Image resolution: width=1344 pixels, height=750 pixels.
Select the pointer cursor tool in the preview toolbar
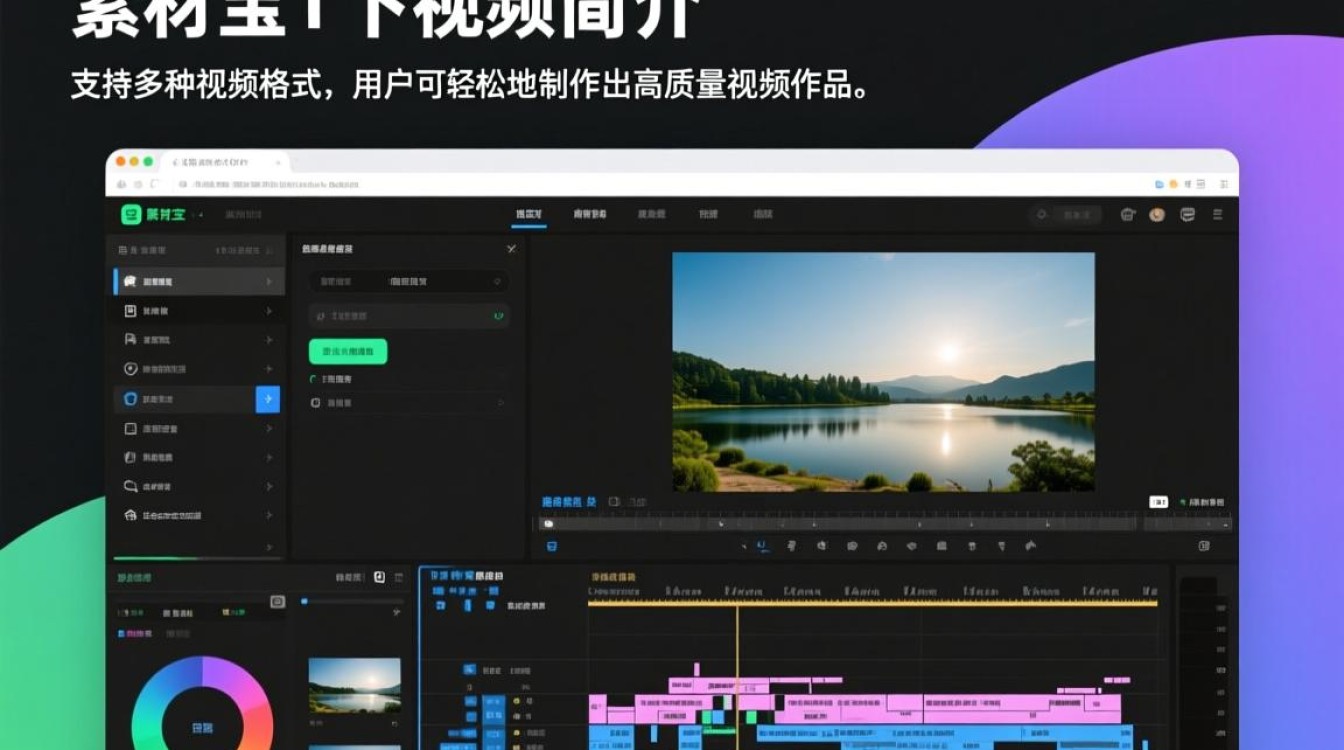pos(743,546)
